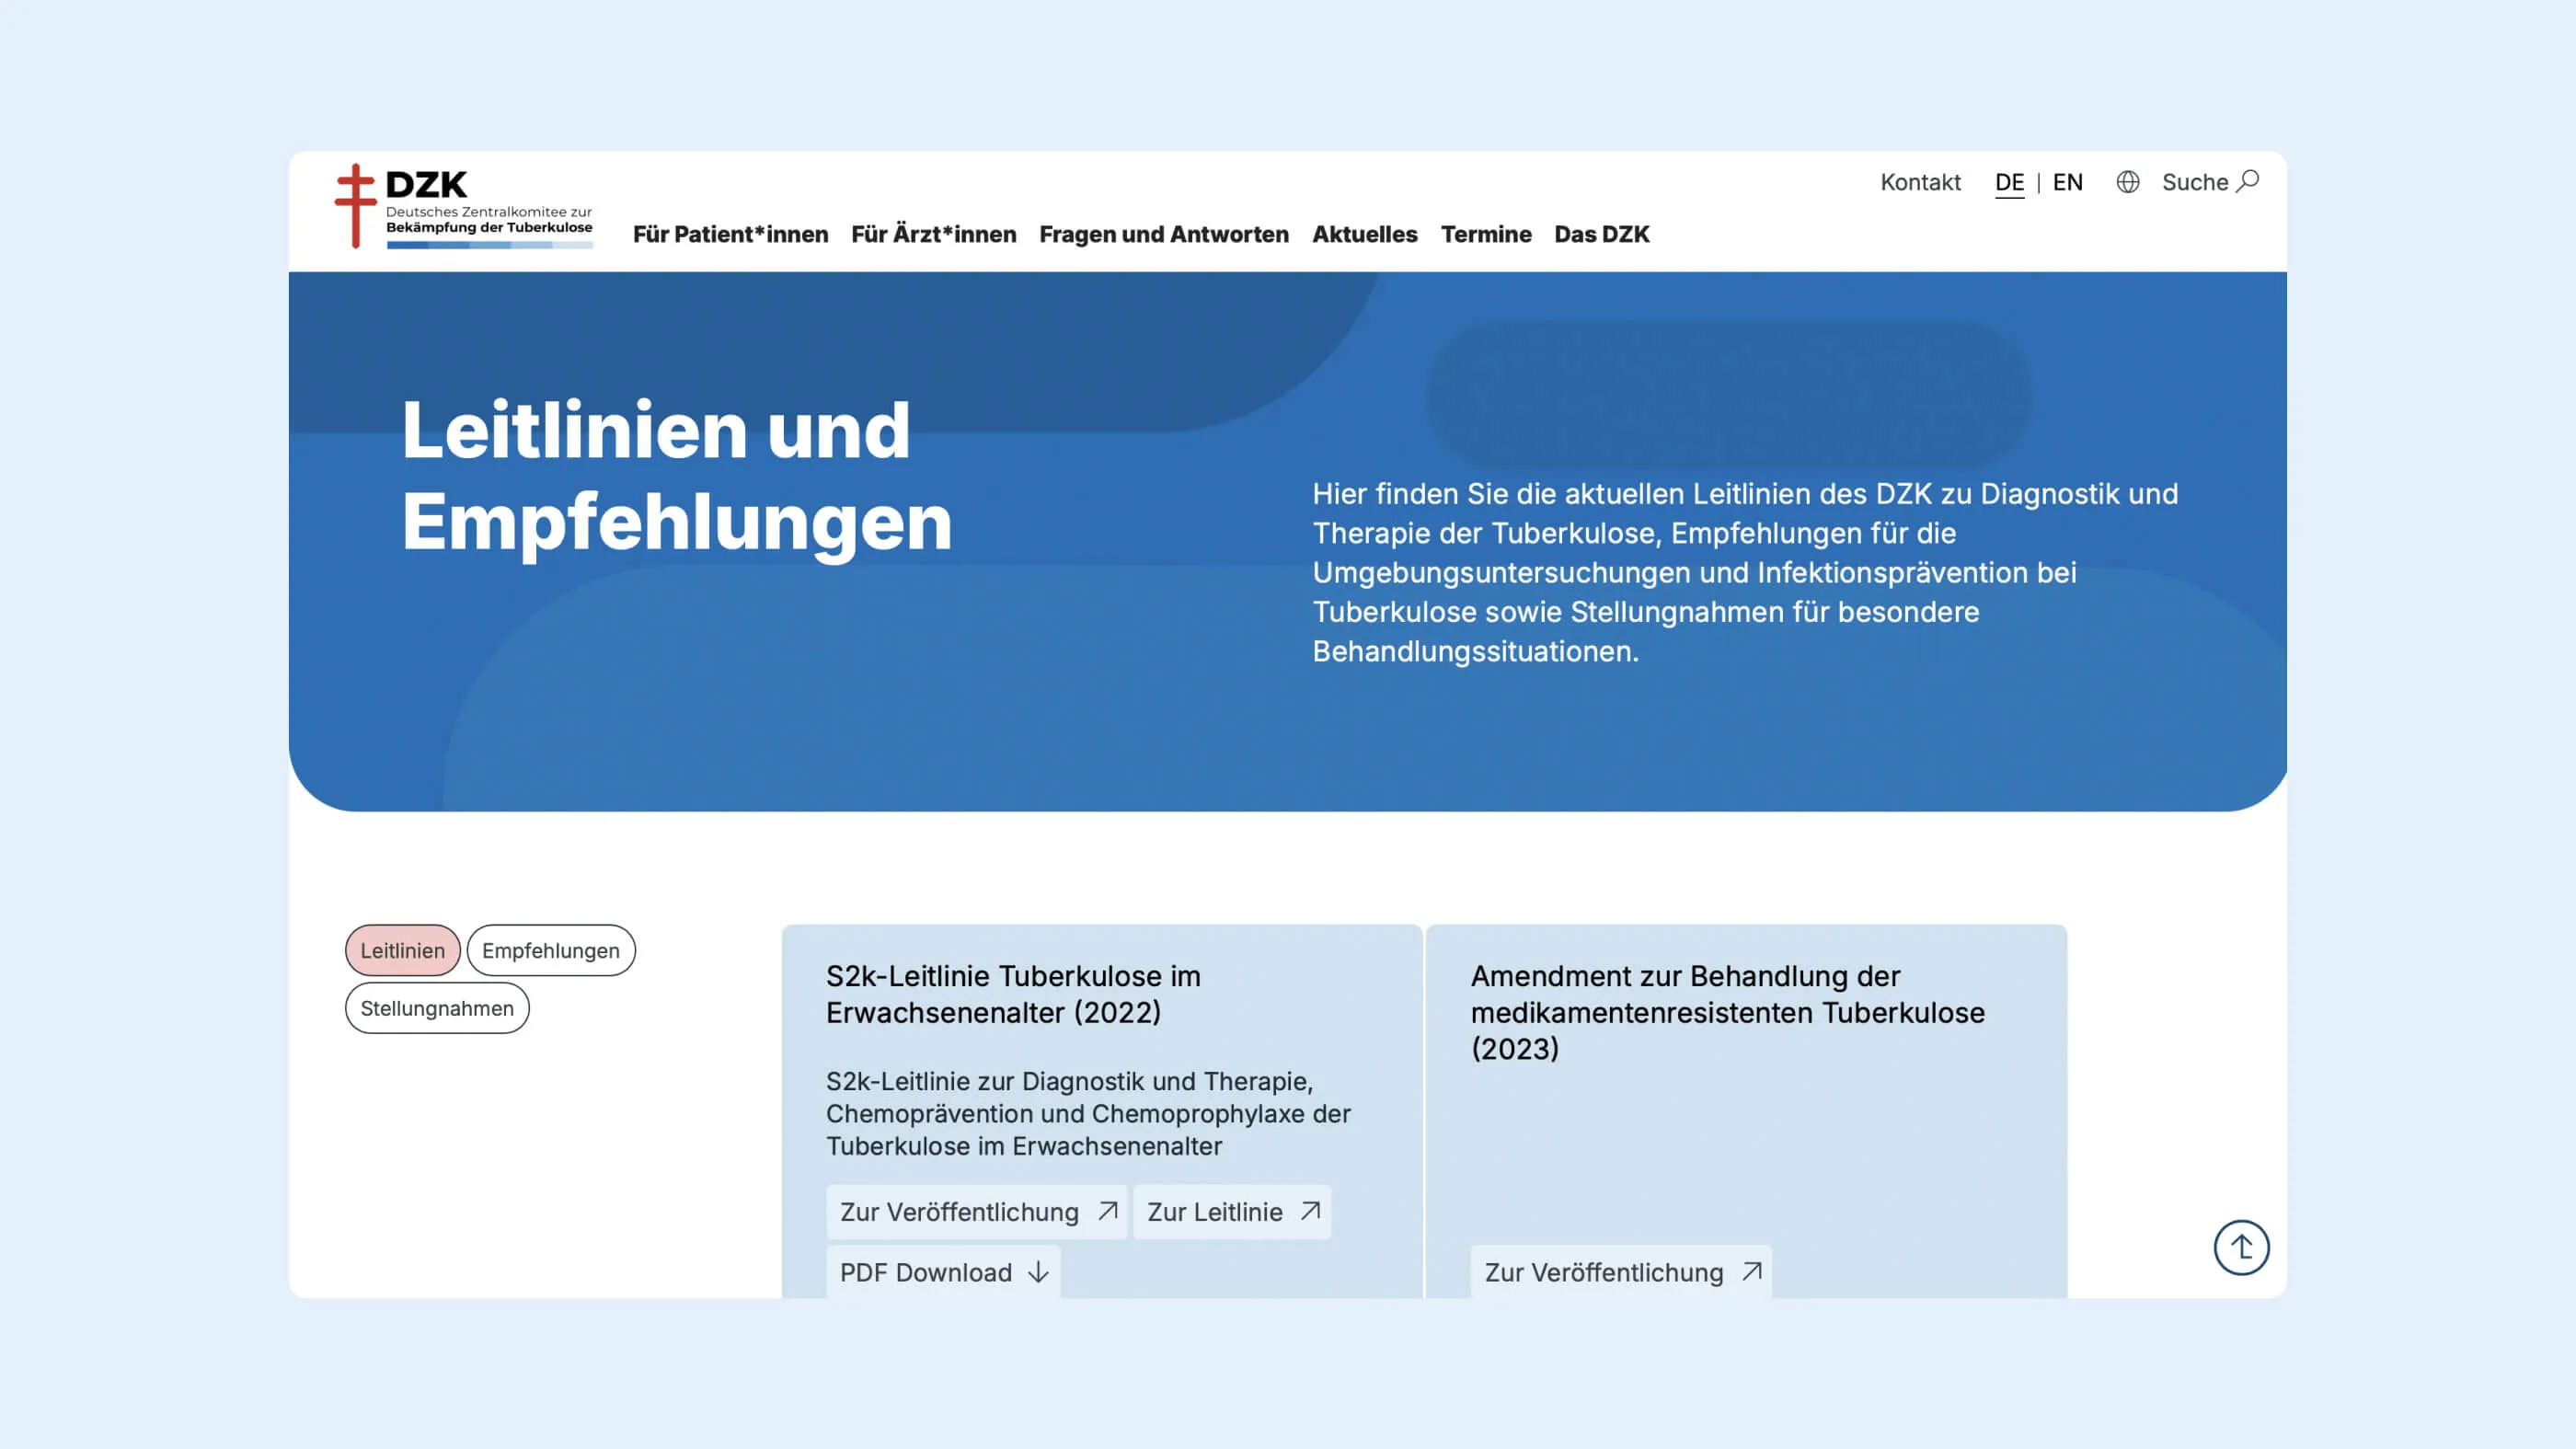Click the globe language icon
The height and width of the screenshot is (1449, 2576).
[2127, 182]
